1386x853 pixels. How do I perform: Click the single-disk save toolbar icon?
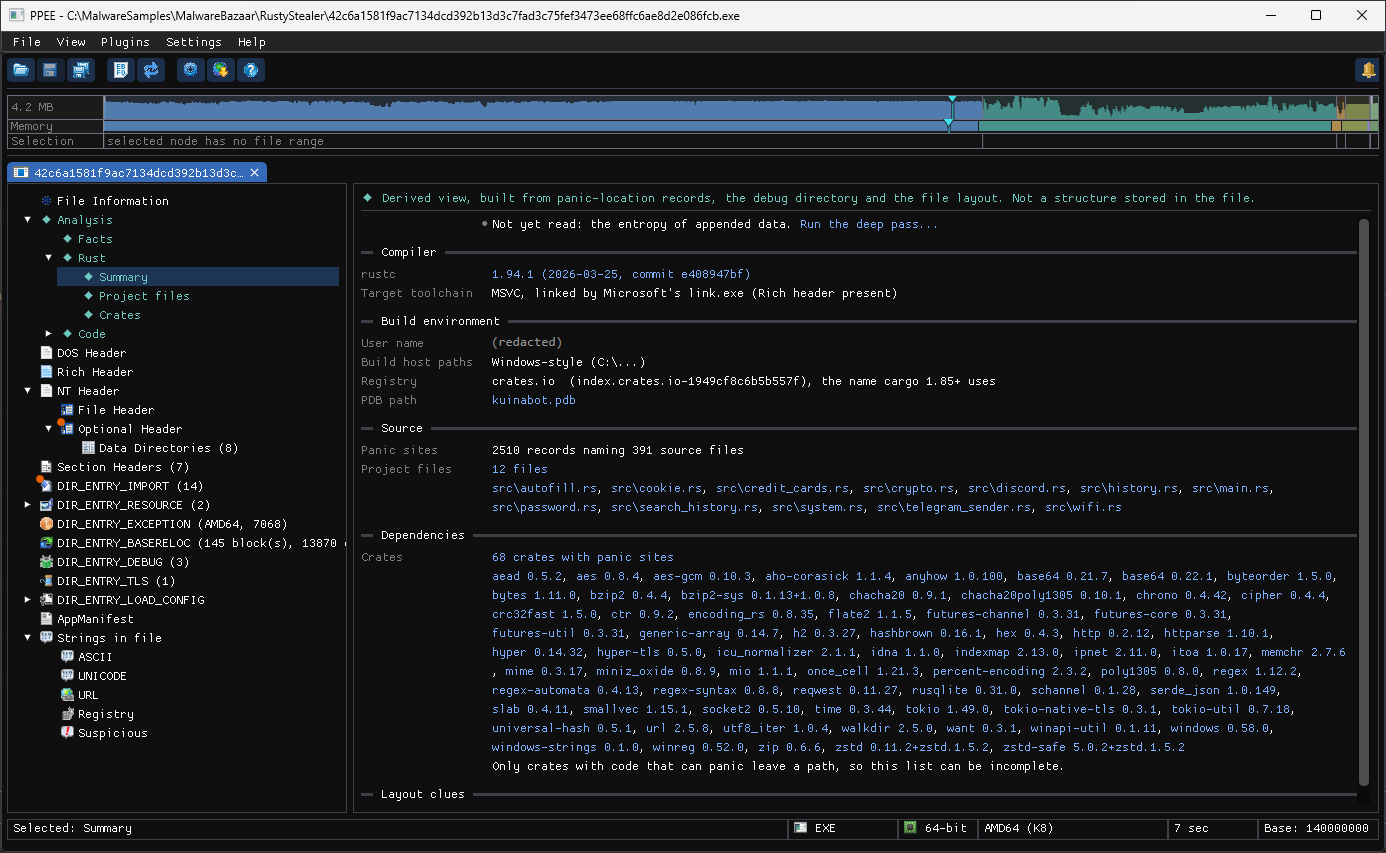click(x=50, y=70)
